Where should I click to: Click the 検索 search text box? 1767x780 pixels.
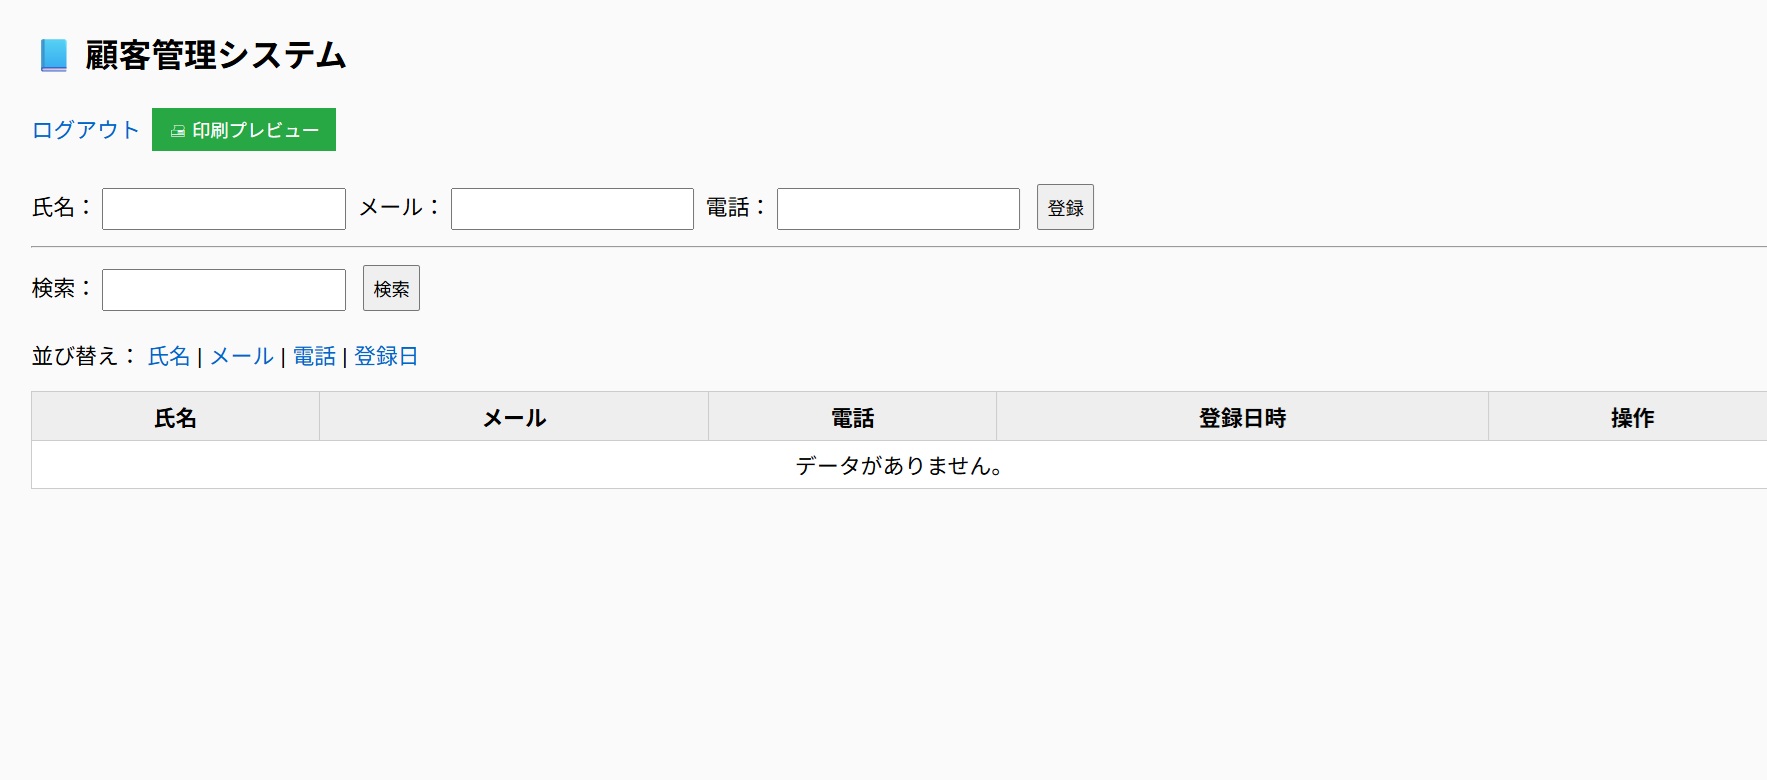pos(224,290)
